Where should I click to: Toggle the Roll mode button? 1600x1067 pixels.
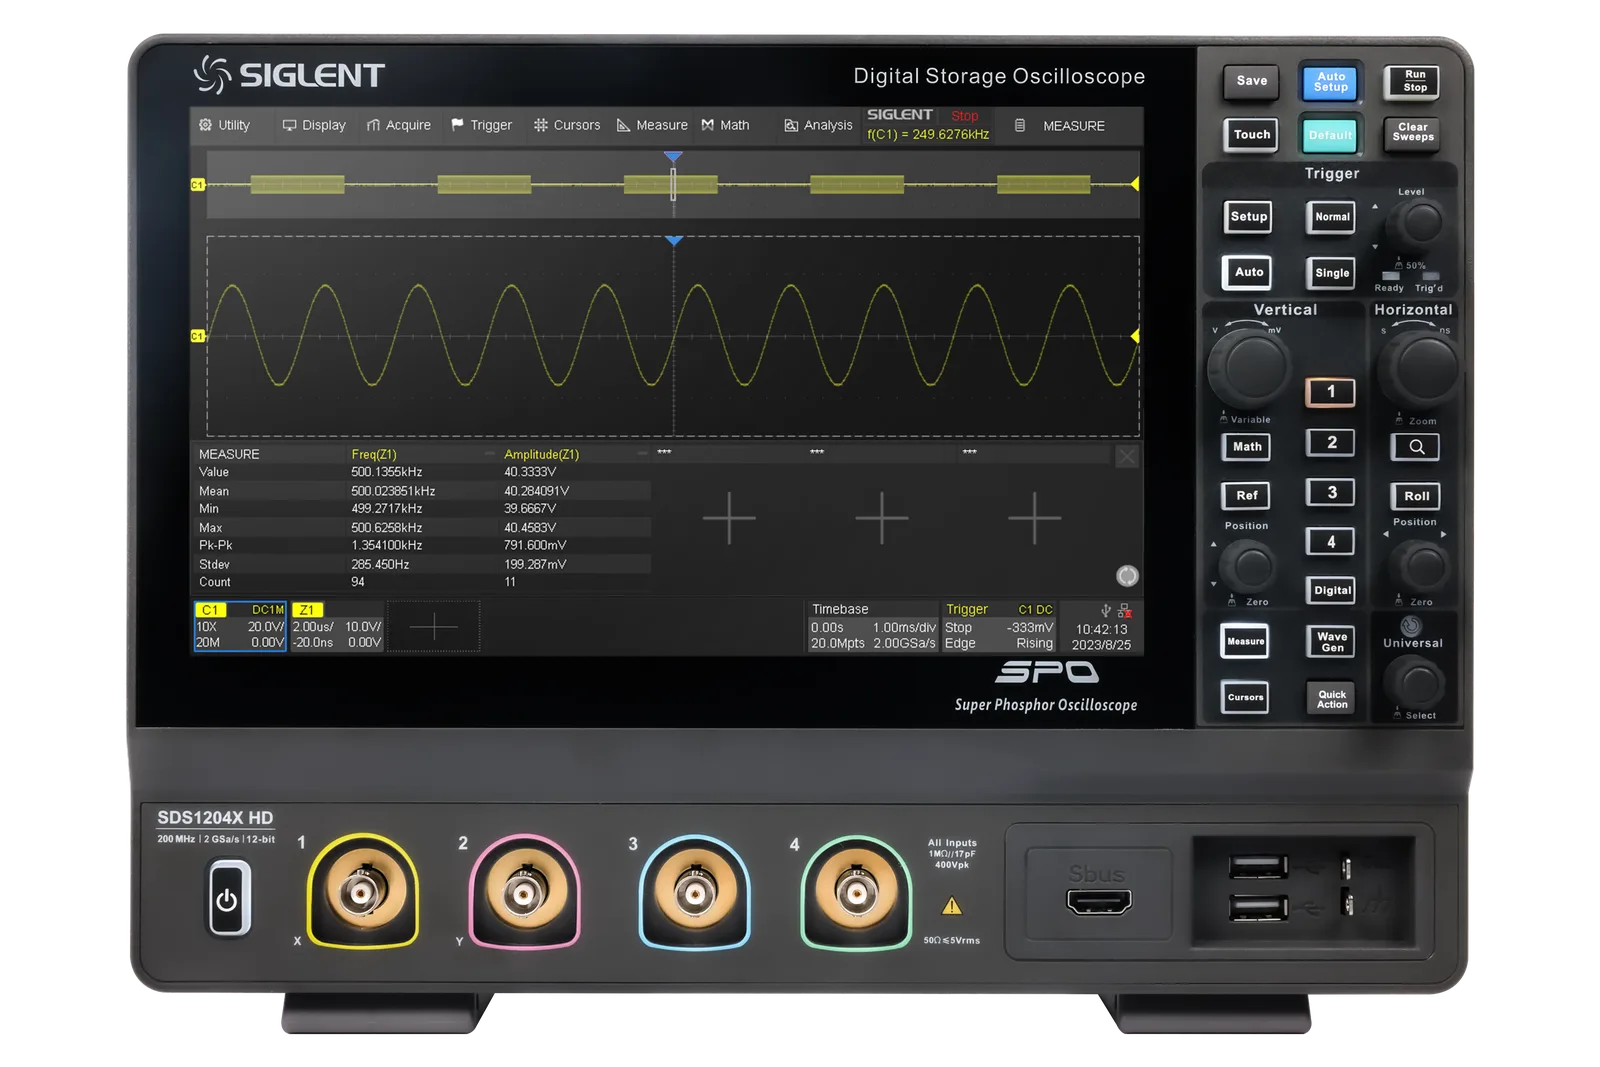pos(1416,496)
